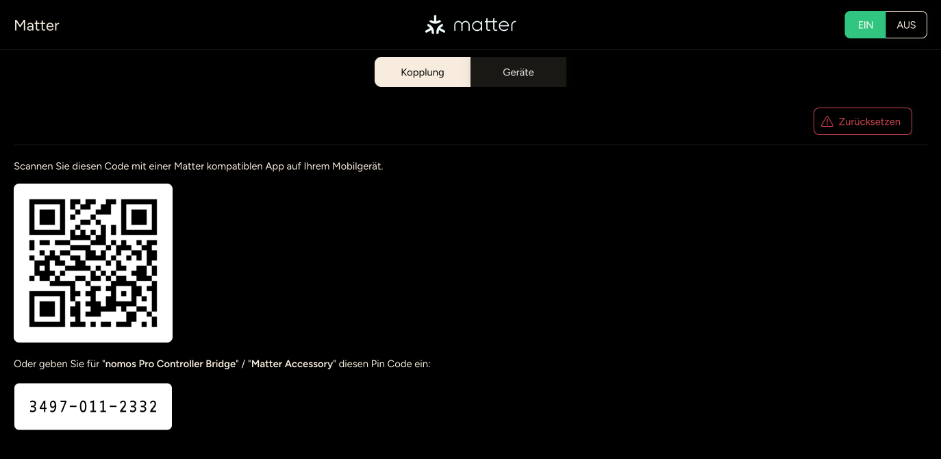
Task: Select the pin code 3497-011-2332
Action: pos(93,407)
